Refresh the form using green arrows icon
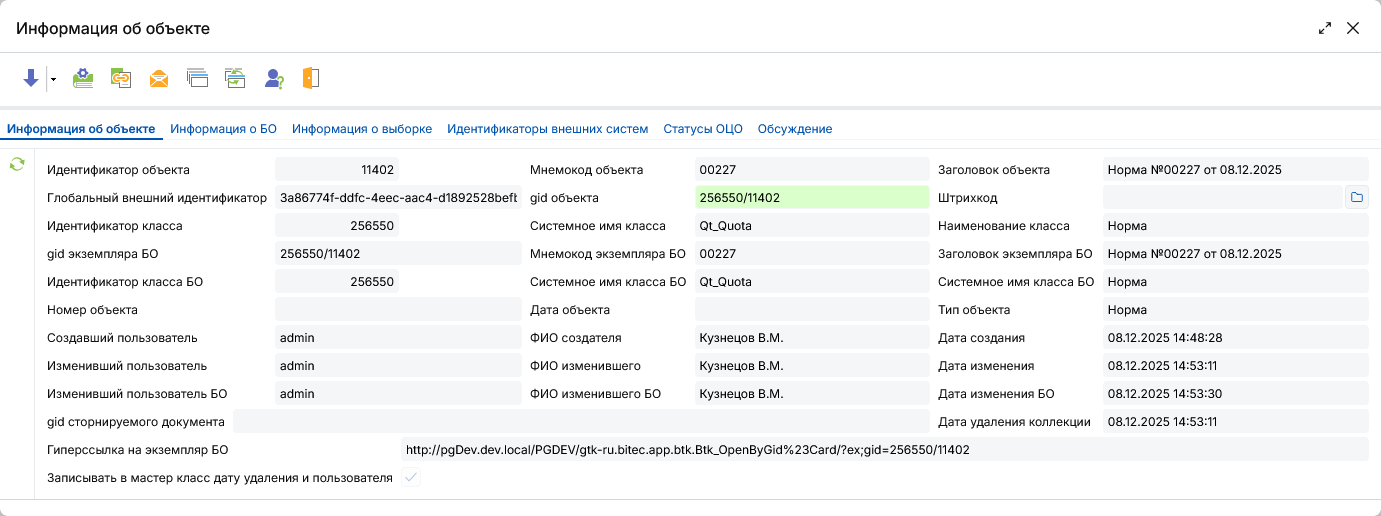Screen dimensions: 1381x516 pos(17,164)
